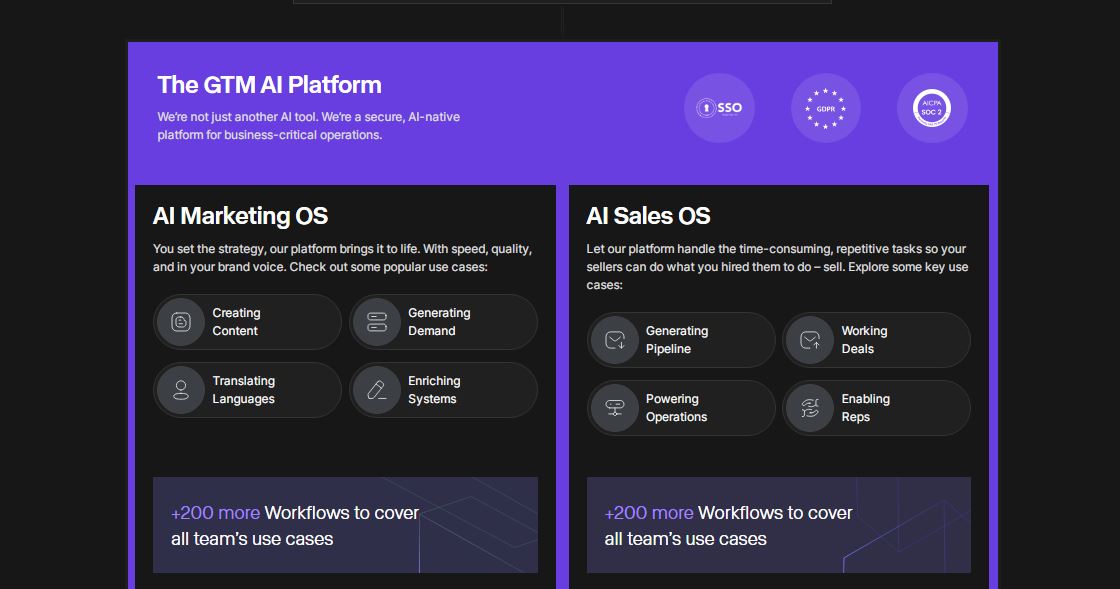1120x589 pixels.
Task: Click the Powering Operations monitor icon
Action: (615, 408)
